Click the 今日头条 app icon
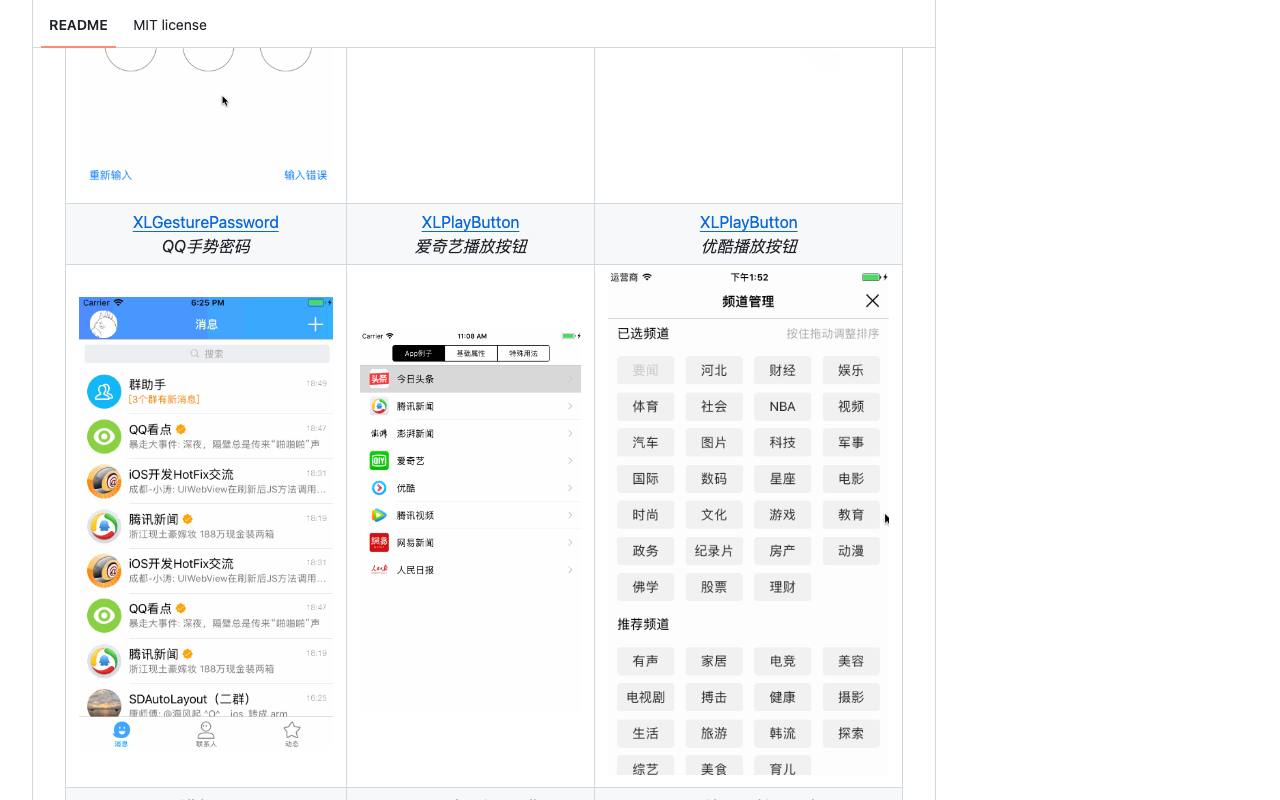1280x800 pixels. click(379, 379)
